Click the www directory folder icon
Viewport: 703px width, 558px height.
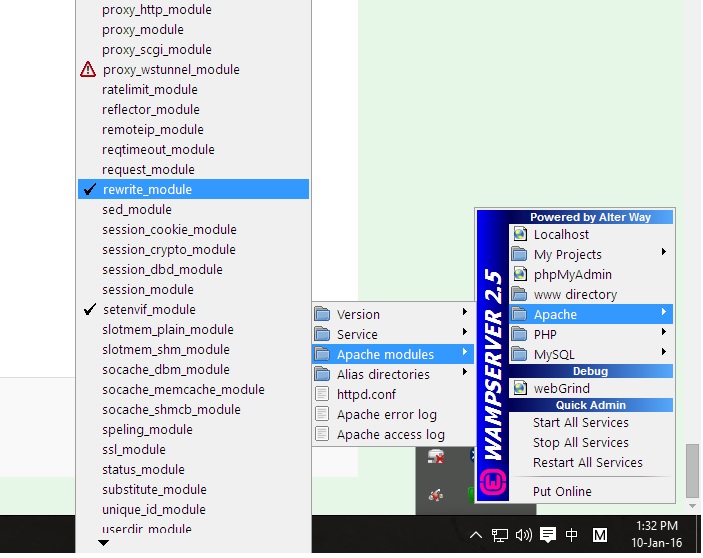pos(520,294)
